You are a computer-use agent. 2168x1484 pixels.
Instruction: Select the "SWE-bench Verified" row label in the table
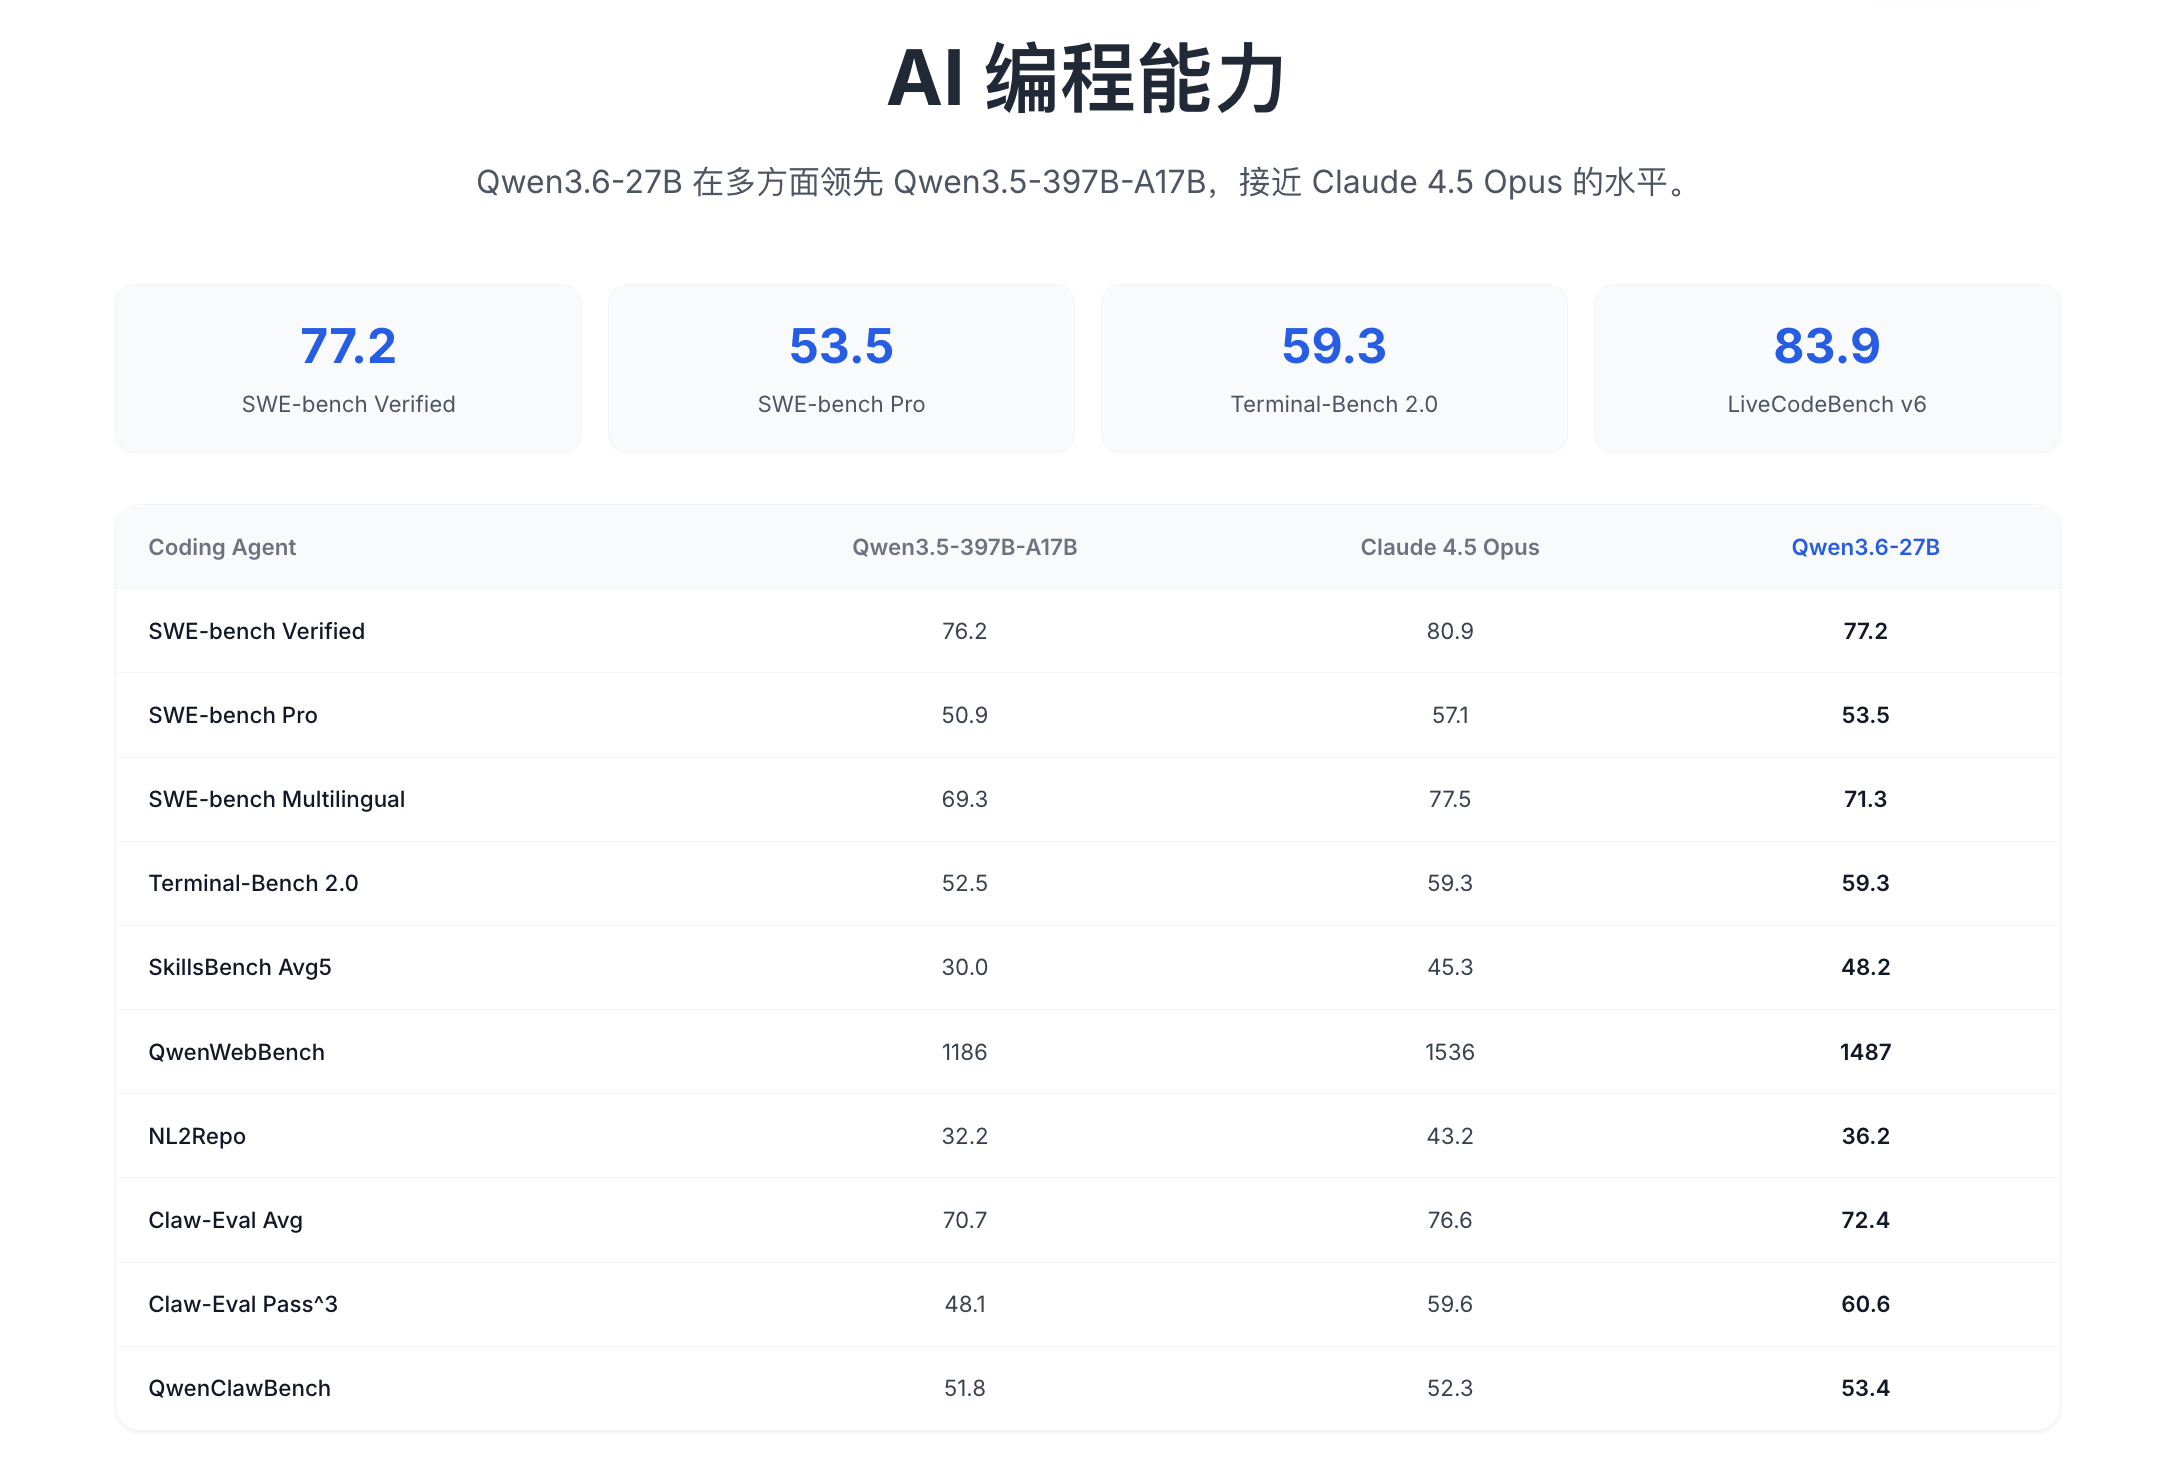[256, 631]
